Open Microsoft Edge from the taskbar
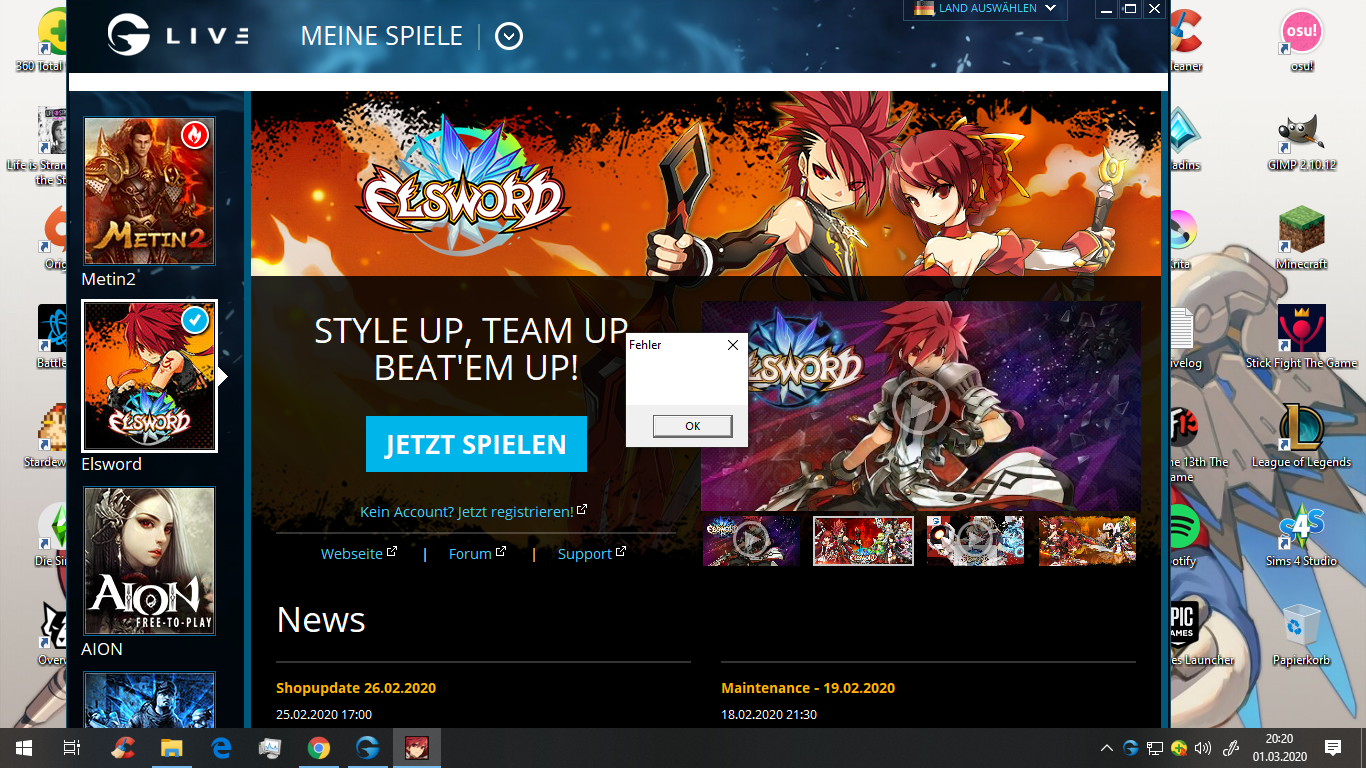The height and width of the screenshot is (768, 1366). point(221,748)
